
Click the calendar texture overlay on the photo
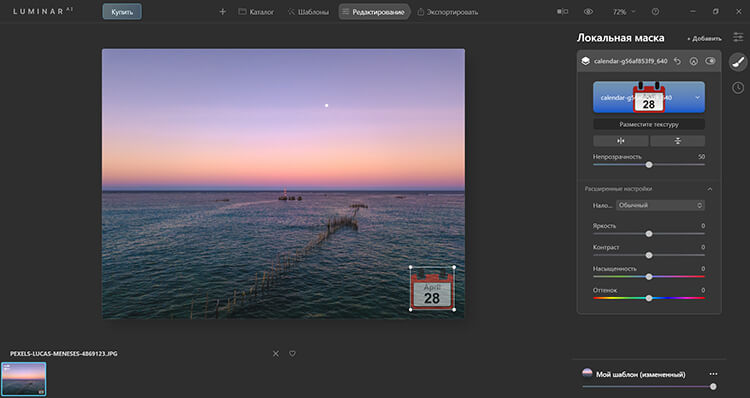point(432,288)
